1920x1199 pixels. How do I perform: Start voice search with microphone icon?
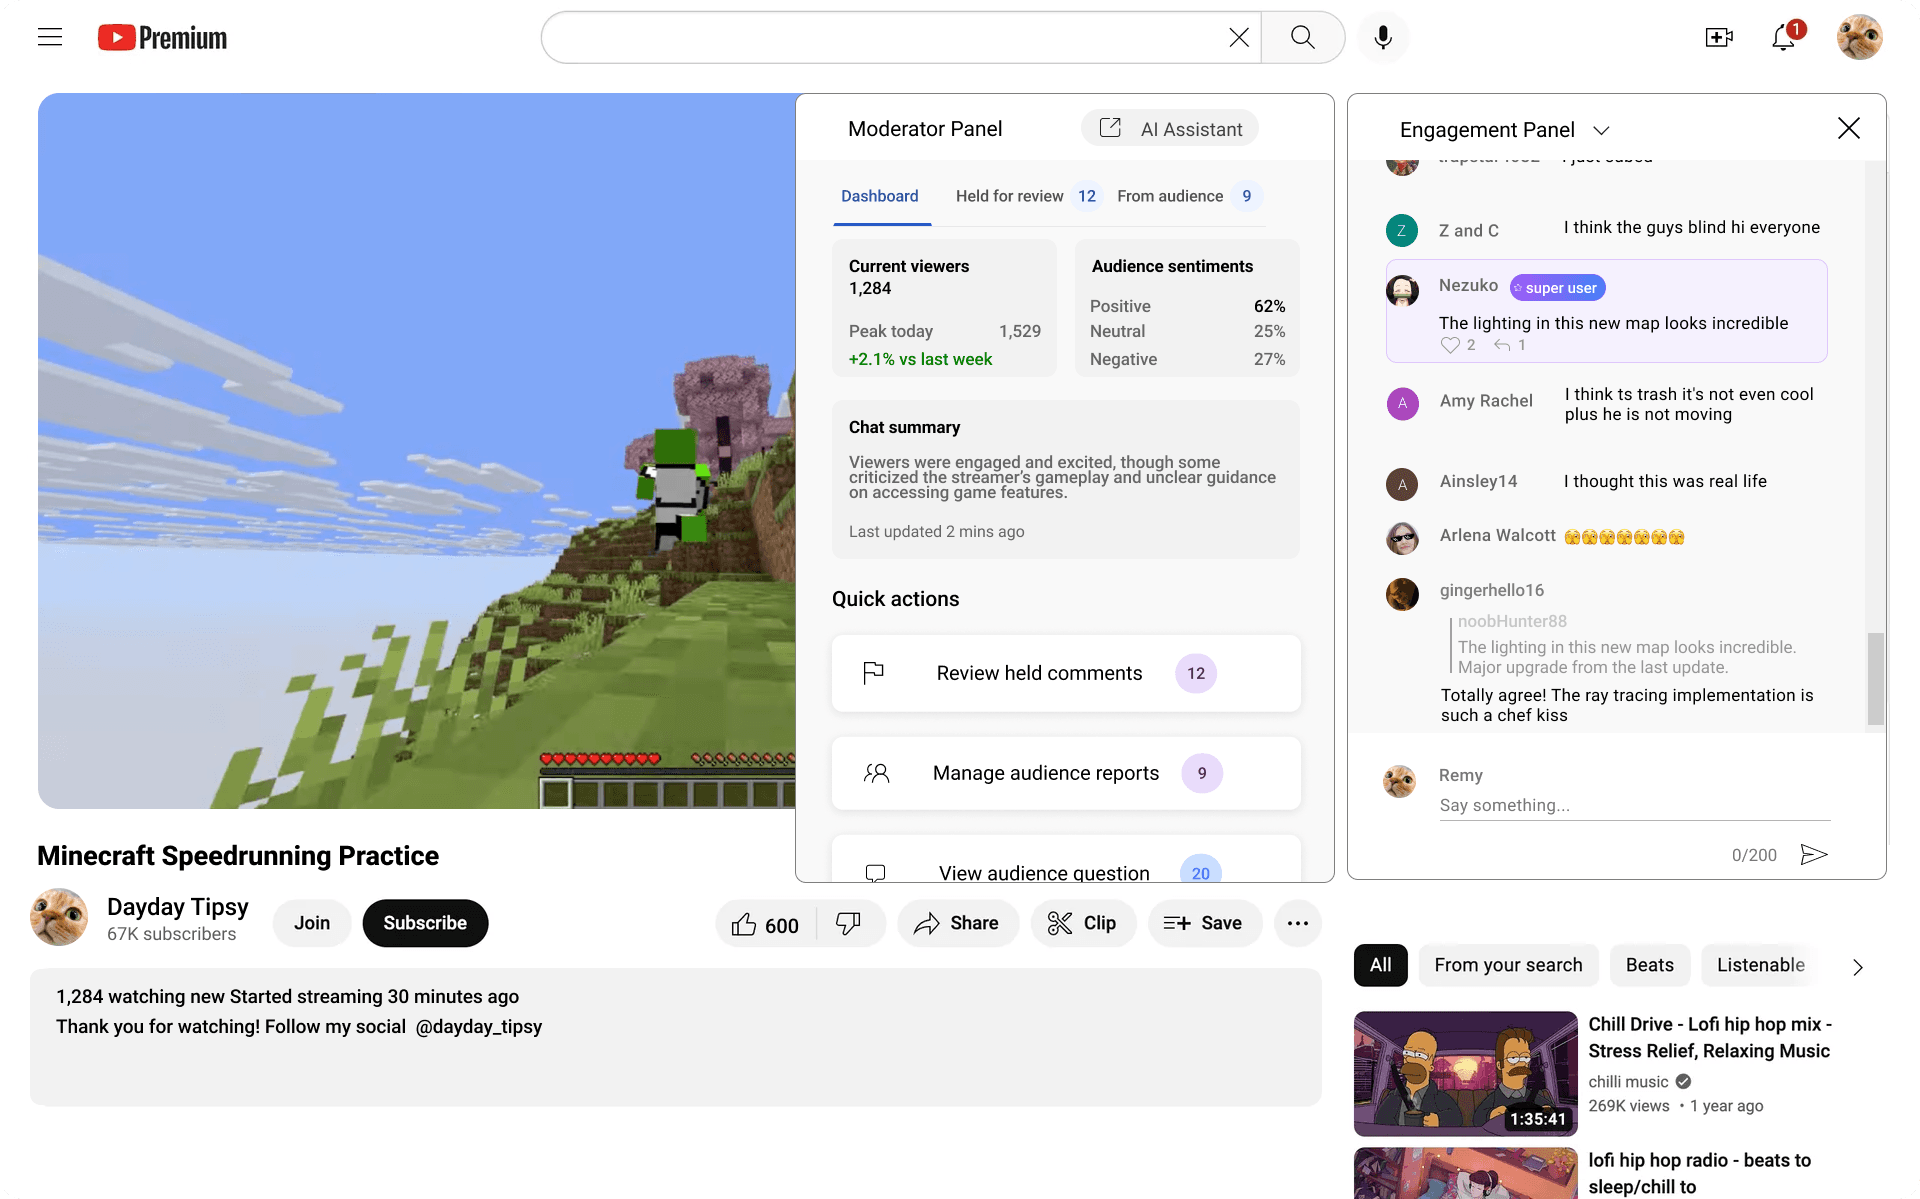coord(1383,38)
